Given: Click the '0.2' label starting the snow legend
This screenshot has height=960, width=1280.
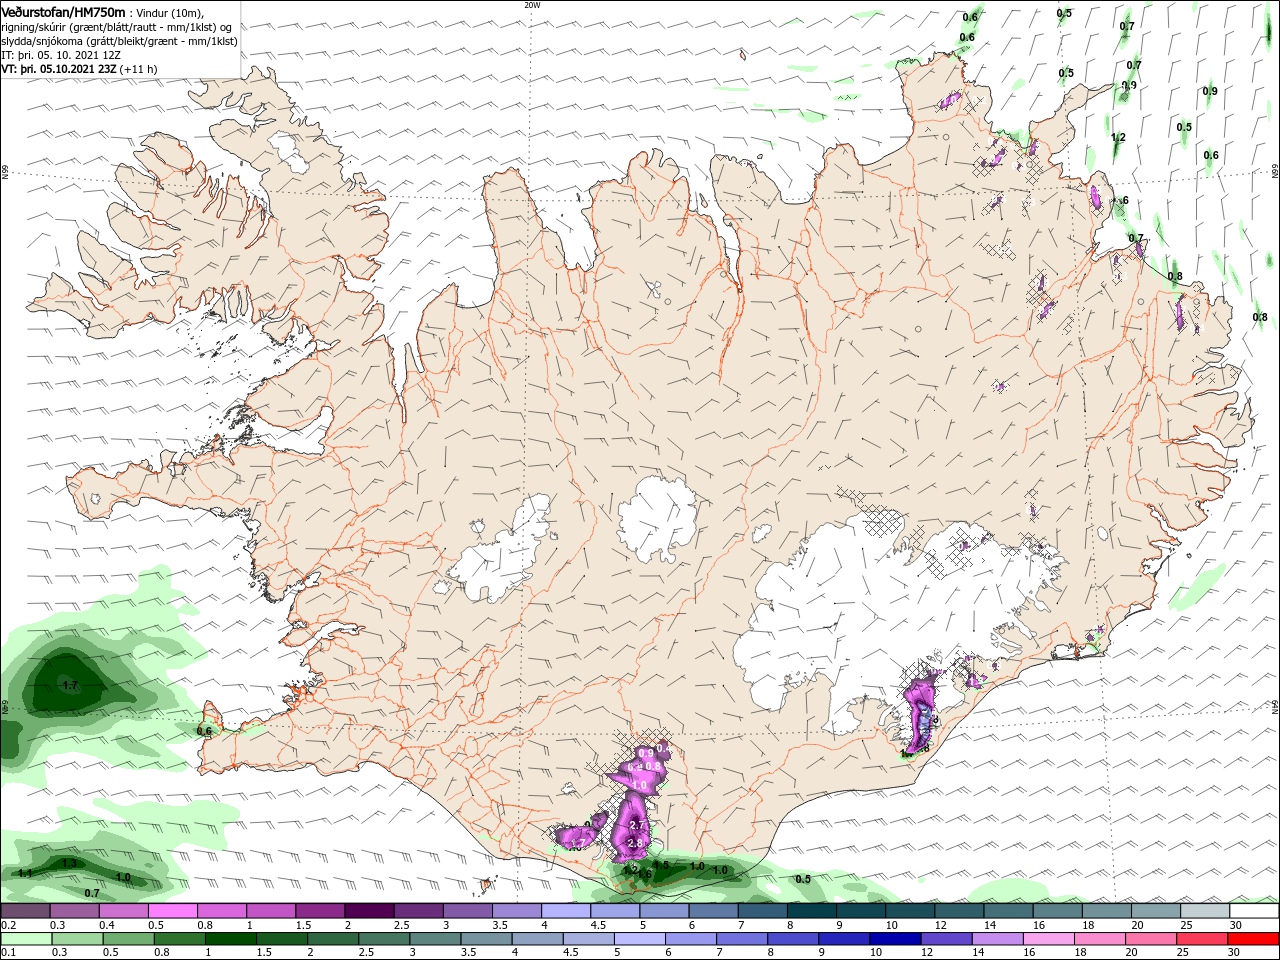Looking at the screenshot, I should (x=9, y=925).
